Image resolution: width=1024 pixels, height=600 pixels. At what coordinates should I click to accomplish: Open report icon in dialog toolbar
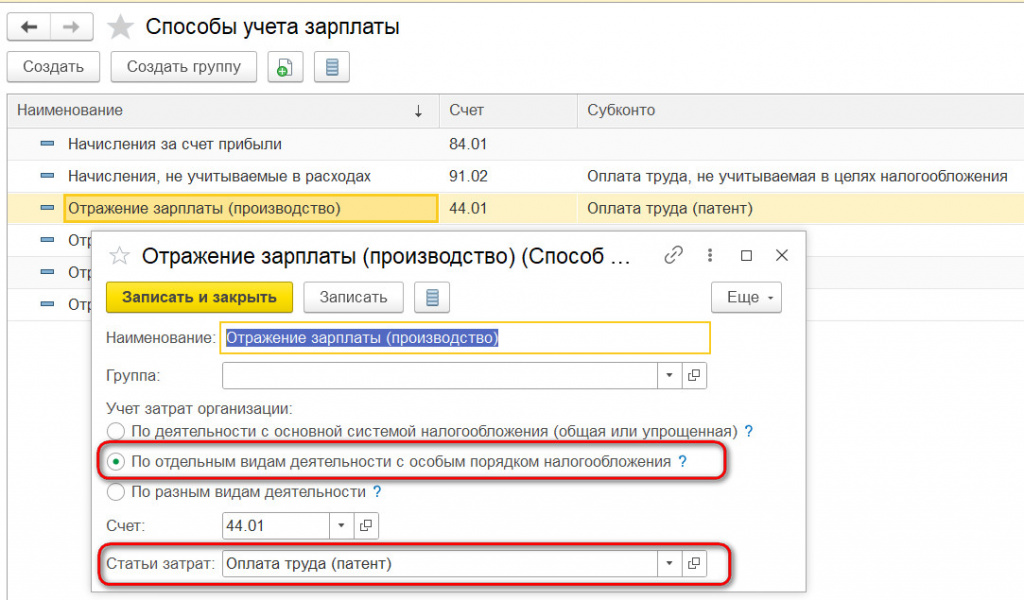[x=432, y=297]
